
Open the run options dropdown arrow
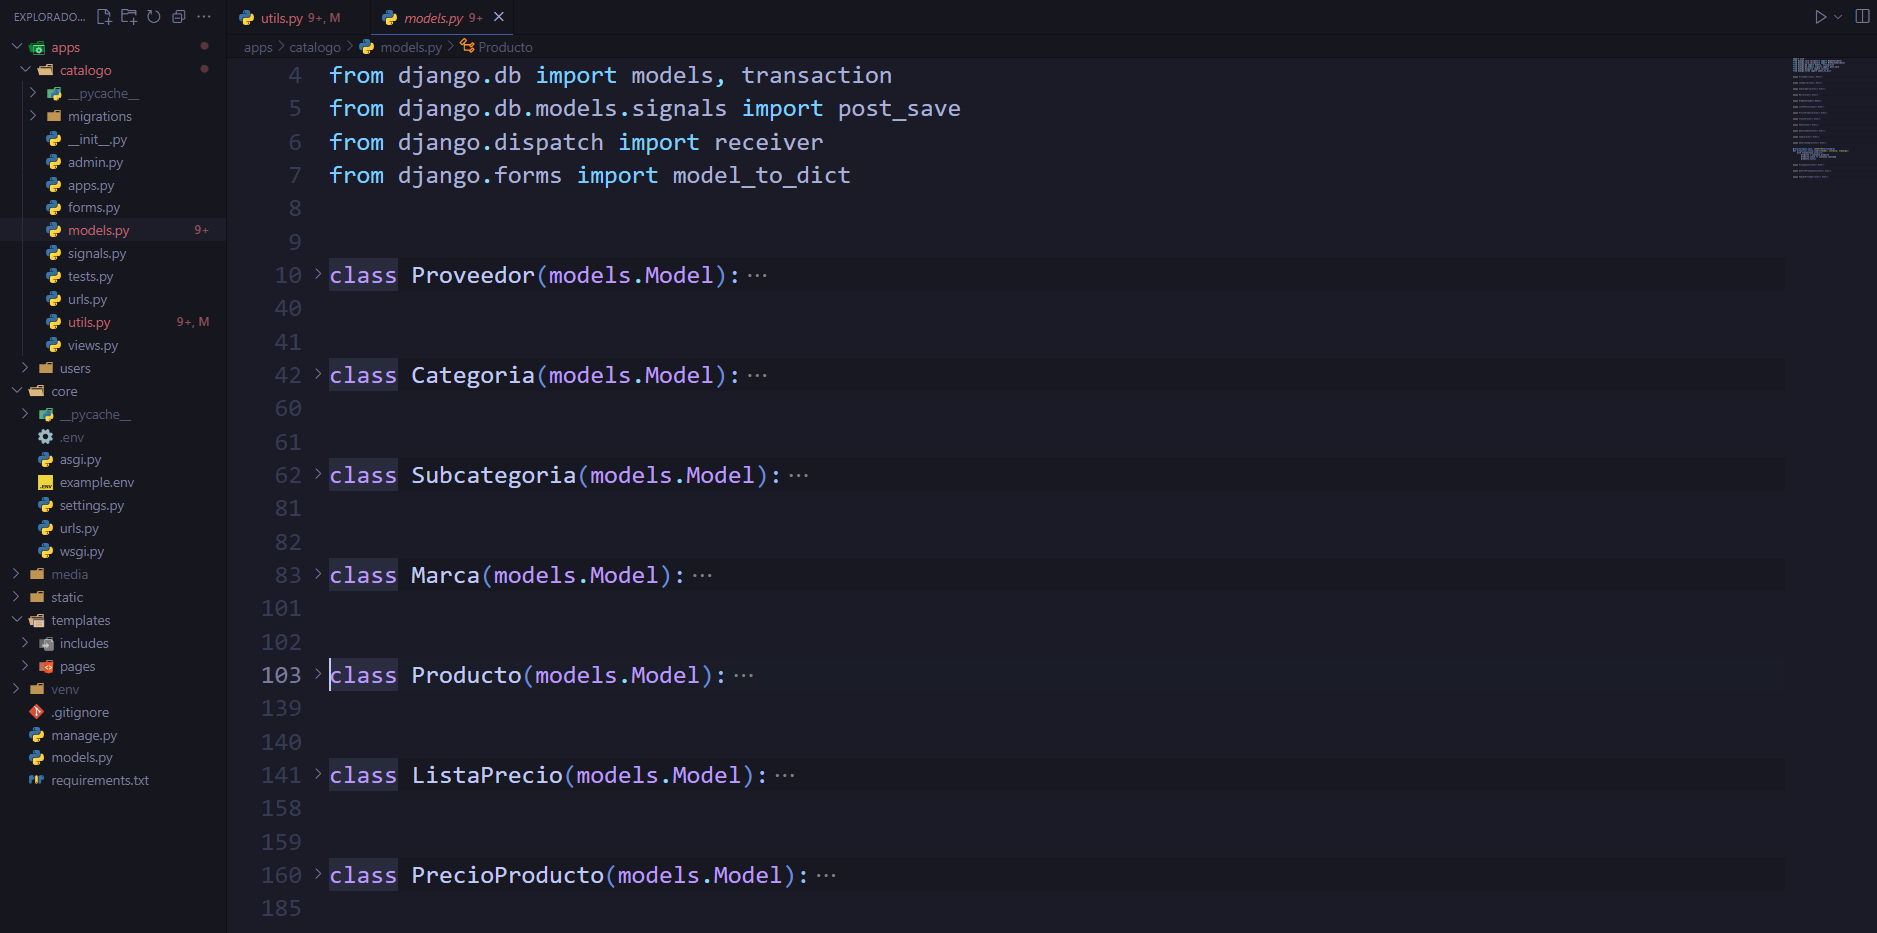pyautogui.click(x=1838, y=17)
